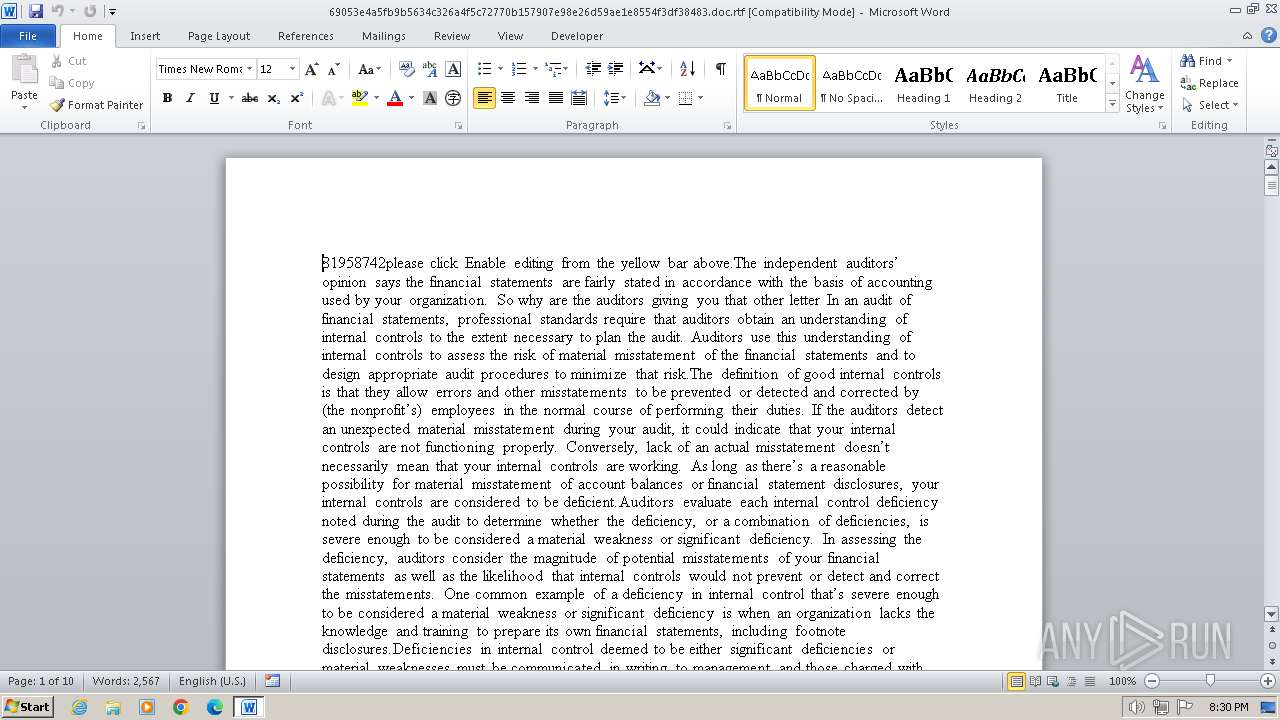Toggle Bold formatting
The width and height of the screenshot is (1280, 720).
coord(167,98)
